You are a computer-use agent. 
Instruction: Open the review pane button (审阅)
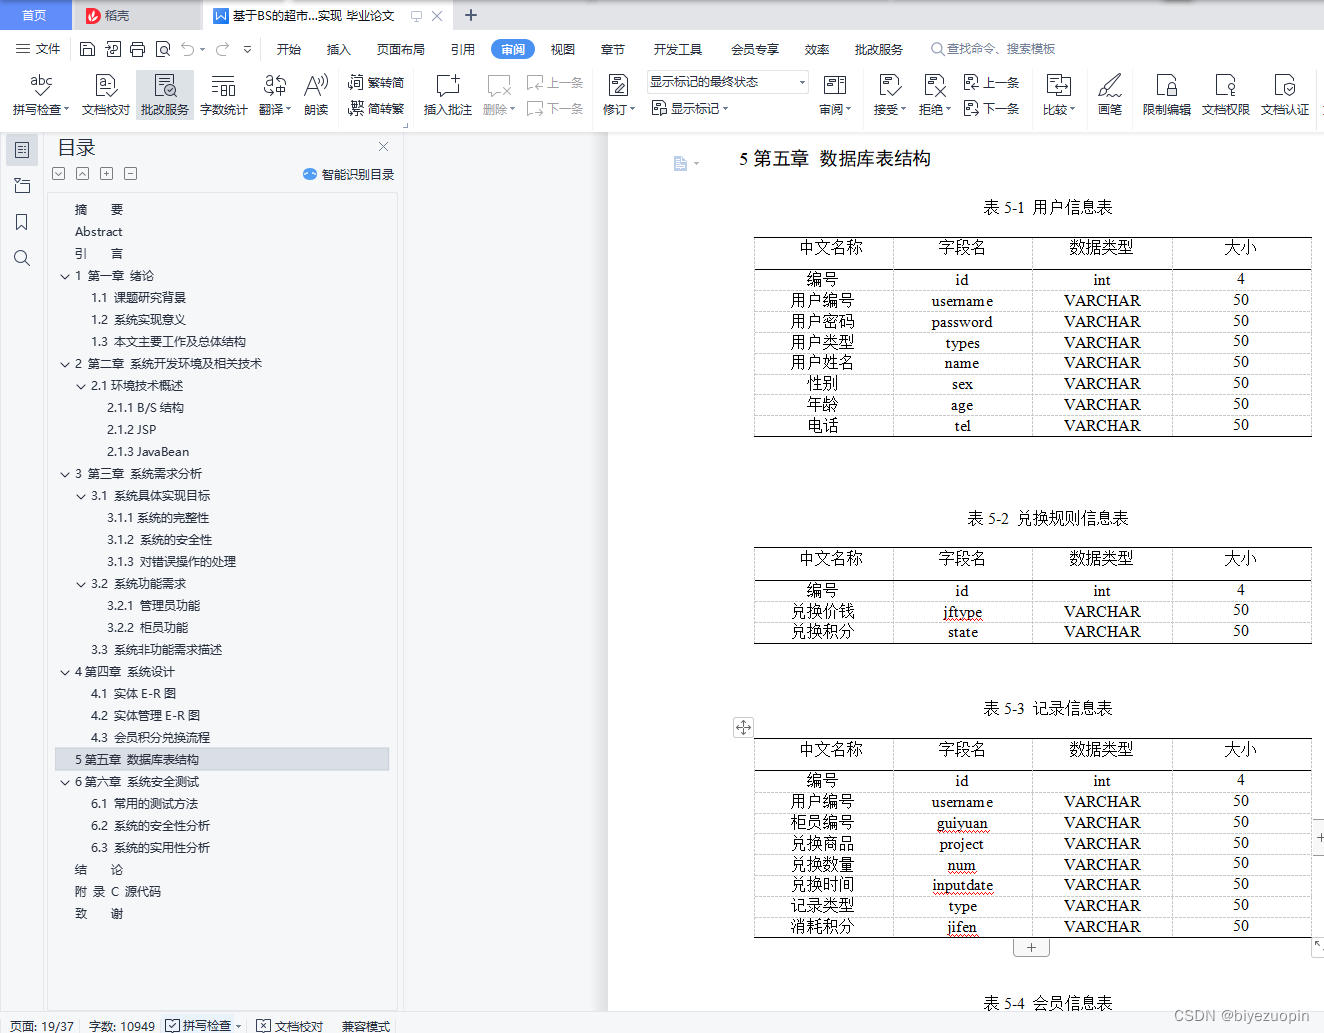click(835, 95)
